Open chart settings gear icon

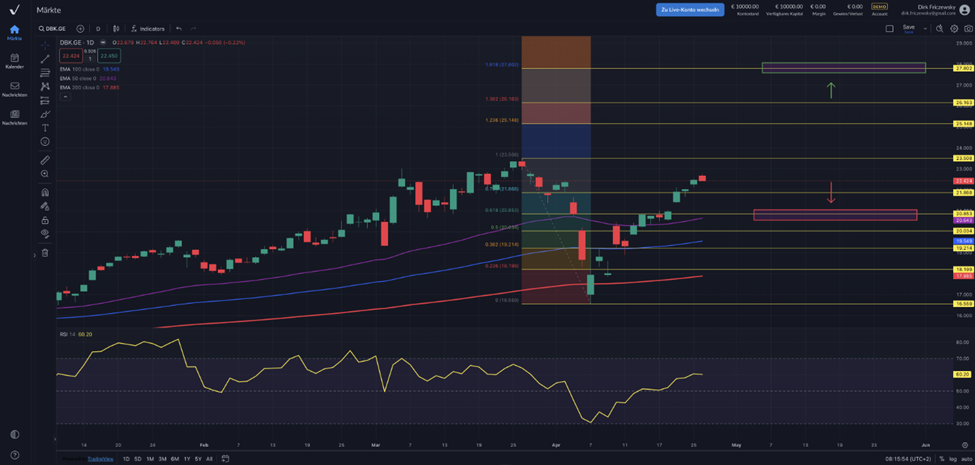tap(954, 29)
